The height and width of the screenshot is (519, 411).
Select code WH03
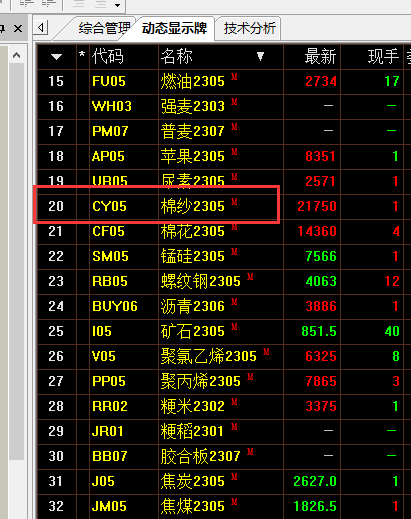(112, 106)
